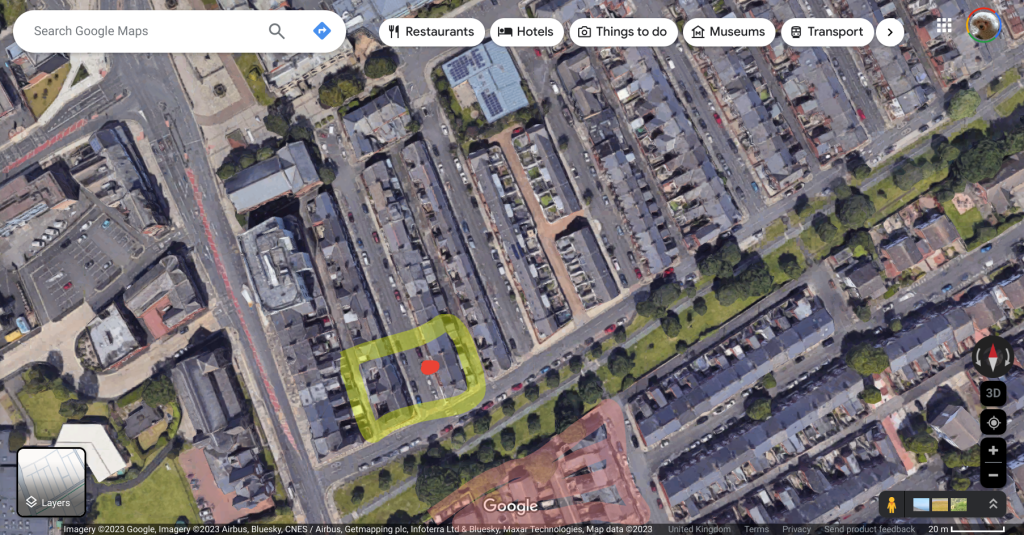Image resolution: width=1024 pixels, height=535 pixels.
Task: Open the Google account profile picture
Action: click(x=984, y=25)
